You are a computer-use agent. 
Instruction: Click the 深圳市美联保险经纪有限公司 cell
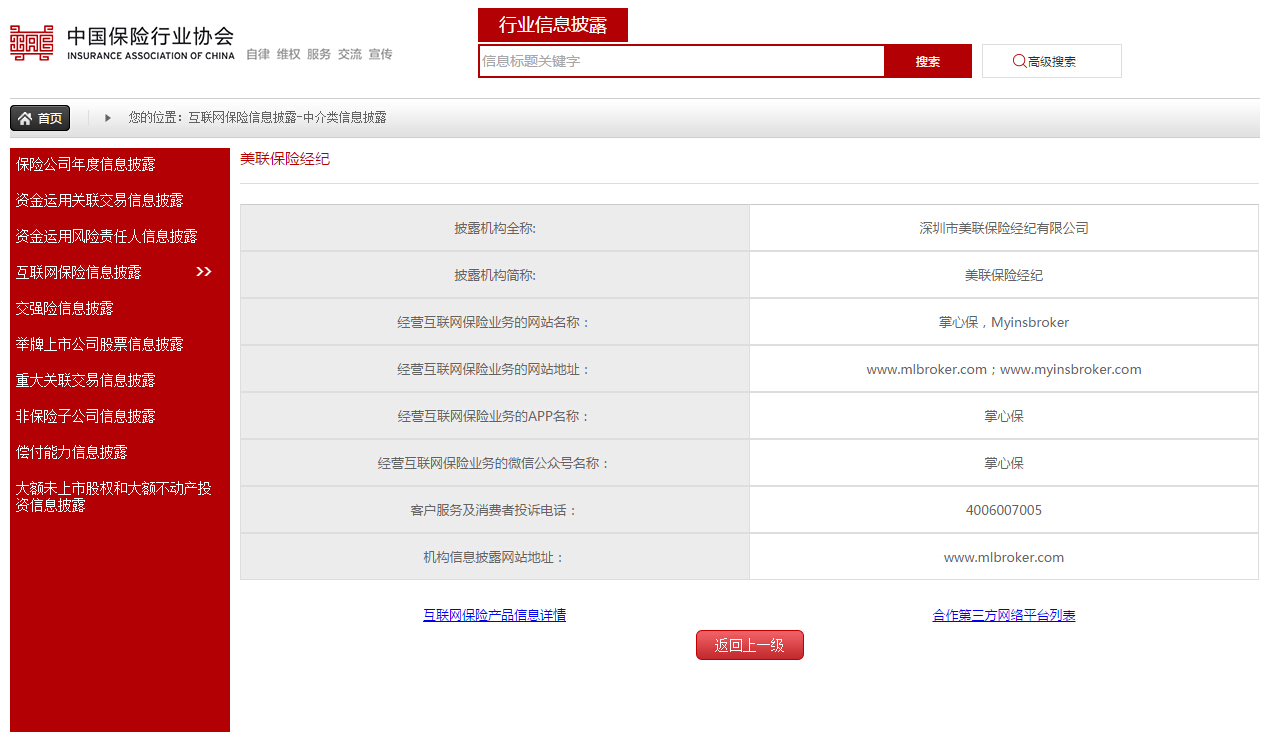(x=1004, y=228)
